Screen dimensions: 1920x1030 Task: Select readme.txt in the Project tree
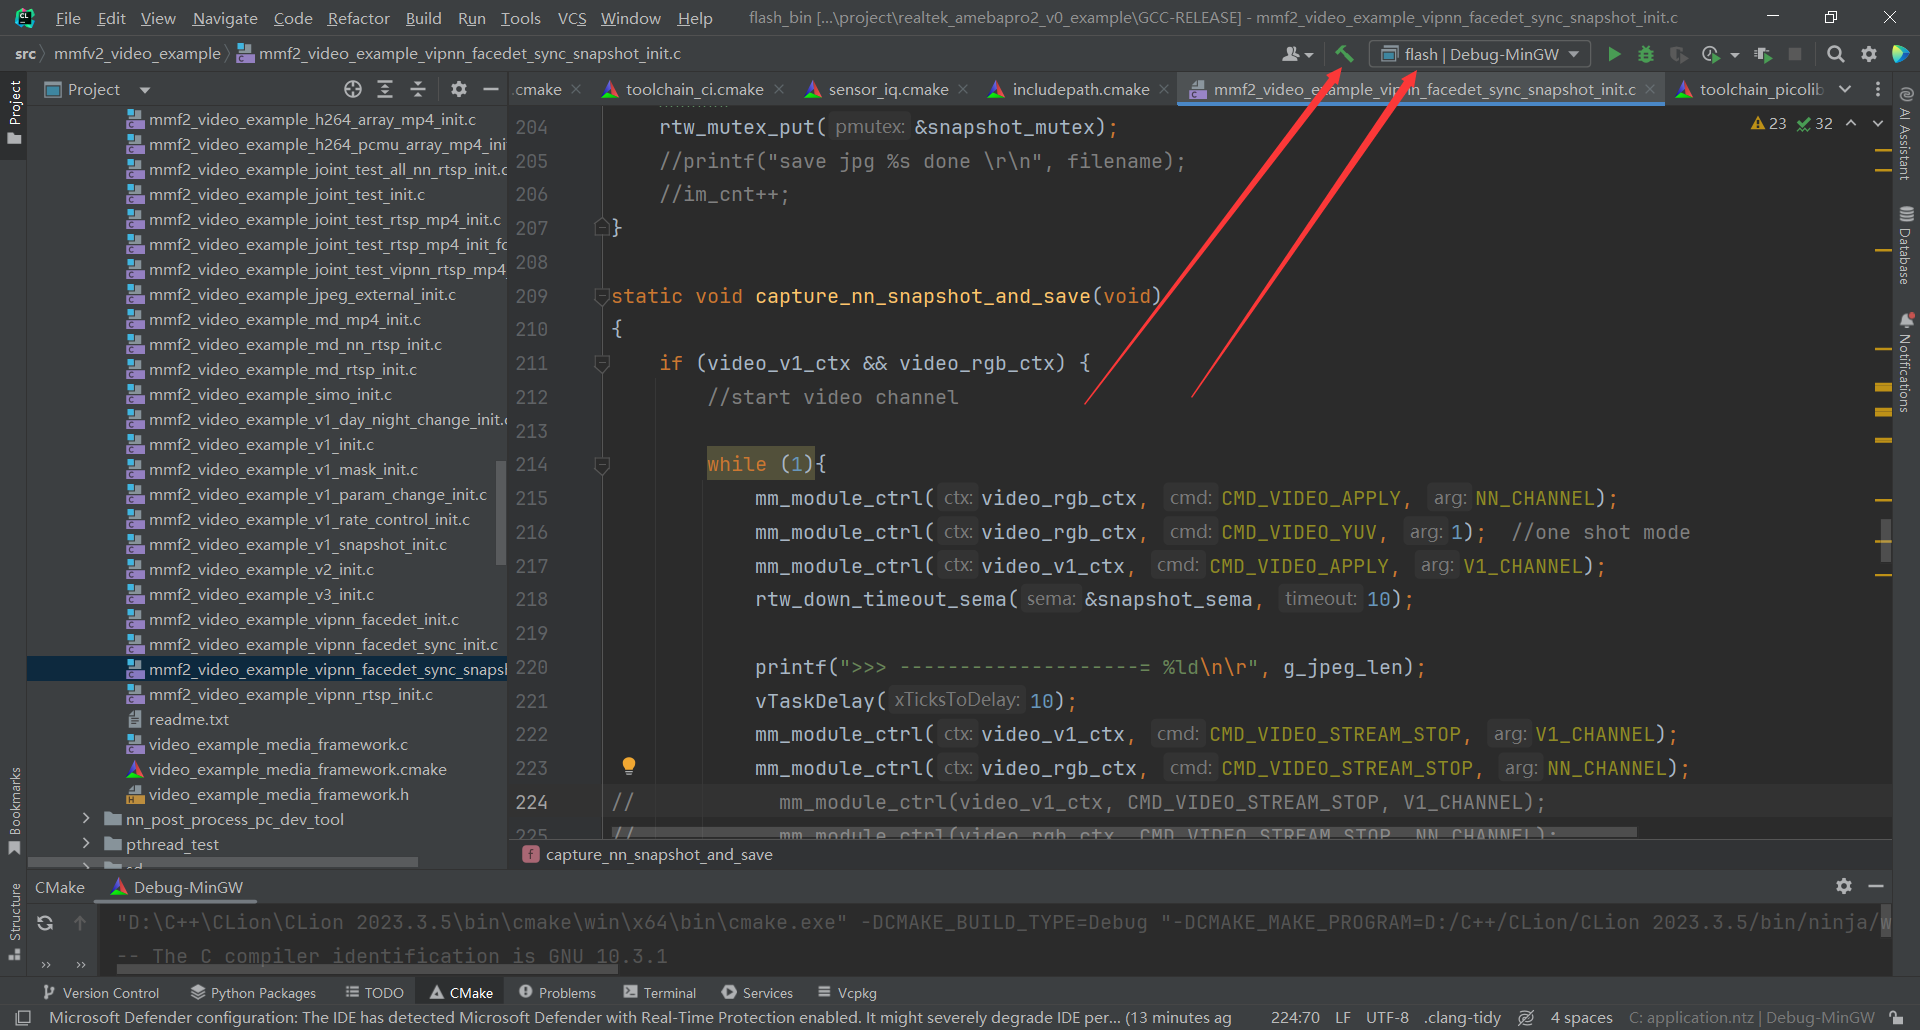point(189,719)
